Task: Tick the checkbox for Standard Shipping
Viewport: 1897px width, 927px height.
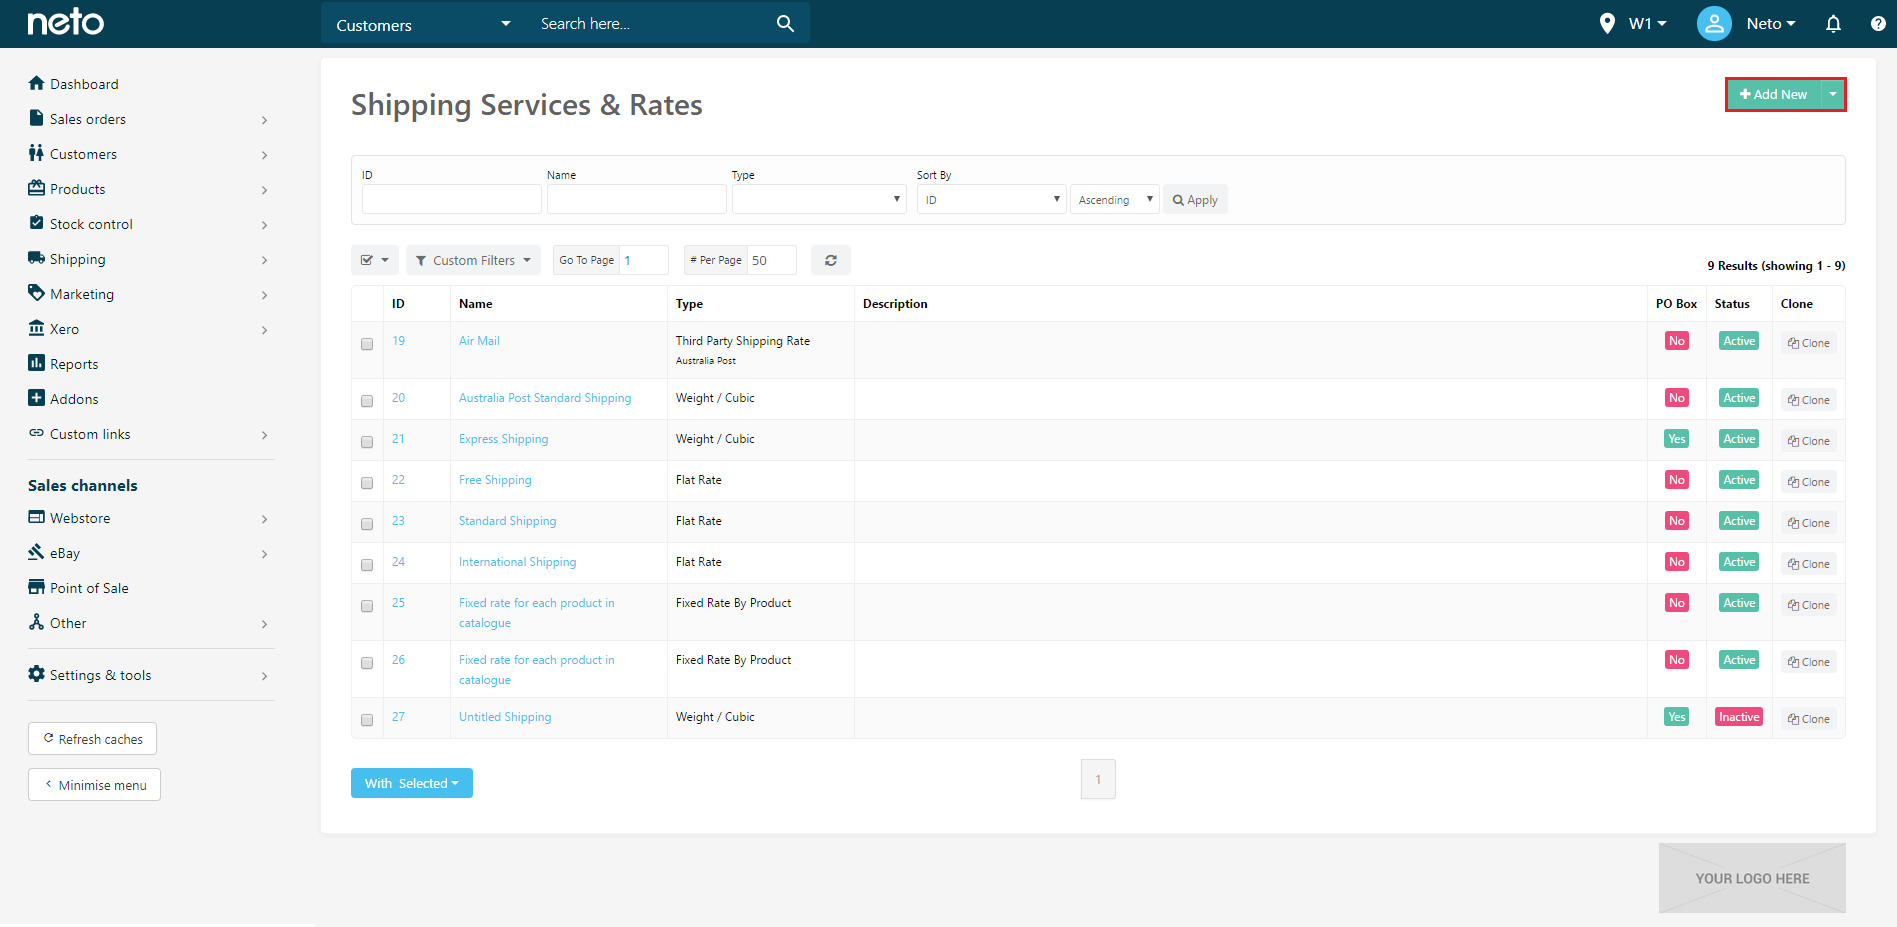Action: pyautogui.click(x=367, y=524)
